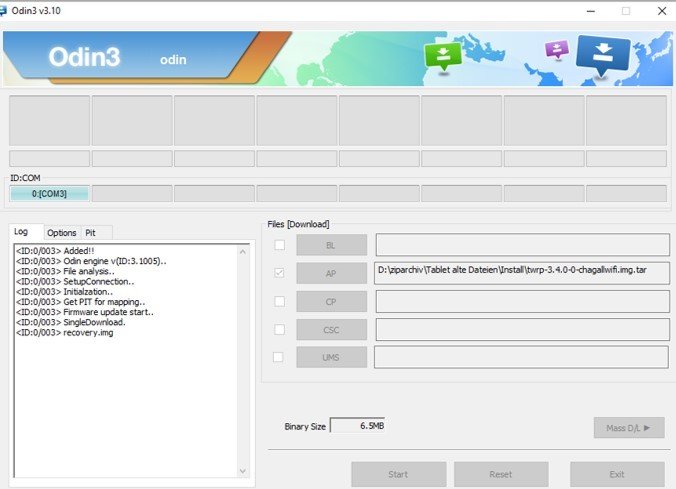Click the Odin3 app icon in title bar
The image size is (676, 489).
coord(3,11)
